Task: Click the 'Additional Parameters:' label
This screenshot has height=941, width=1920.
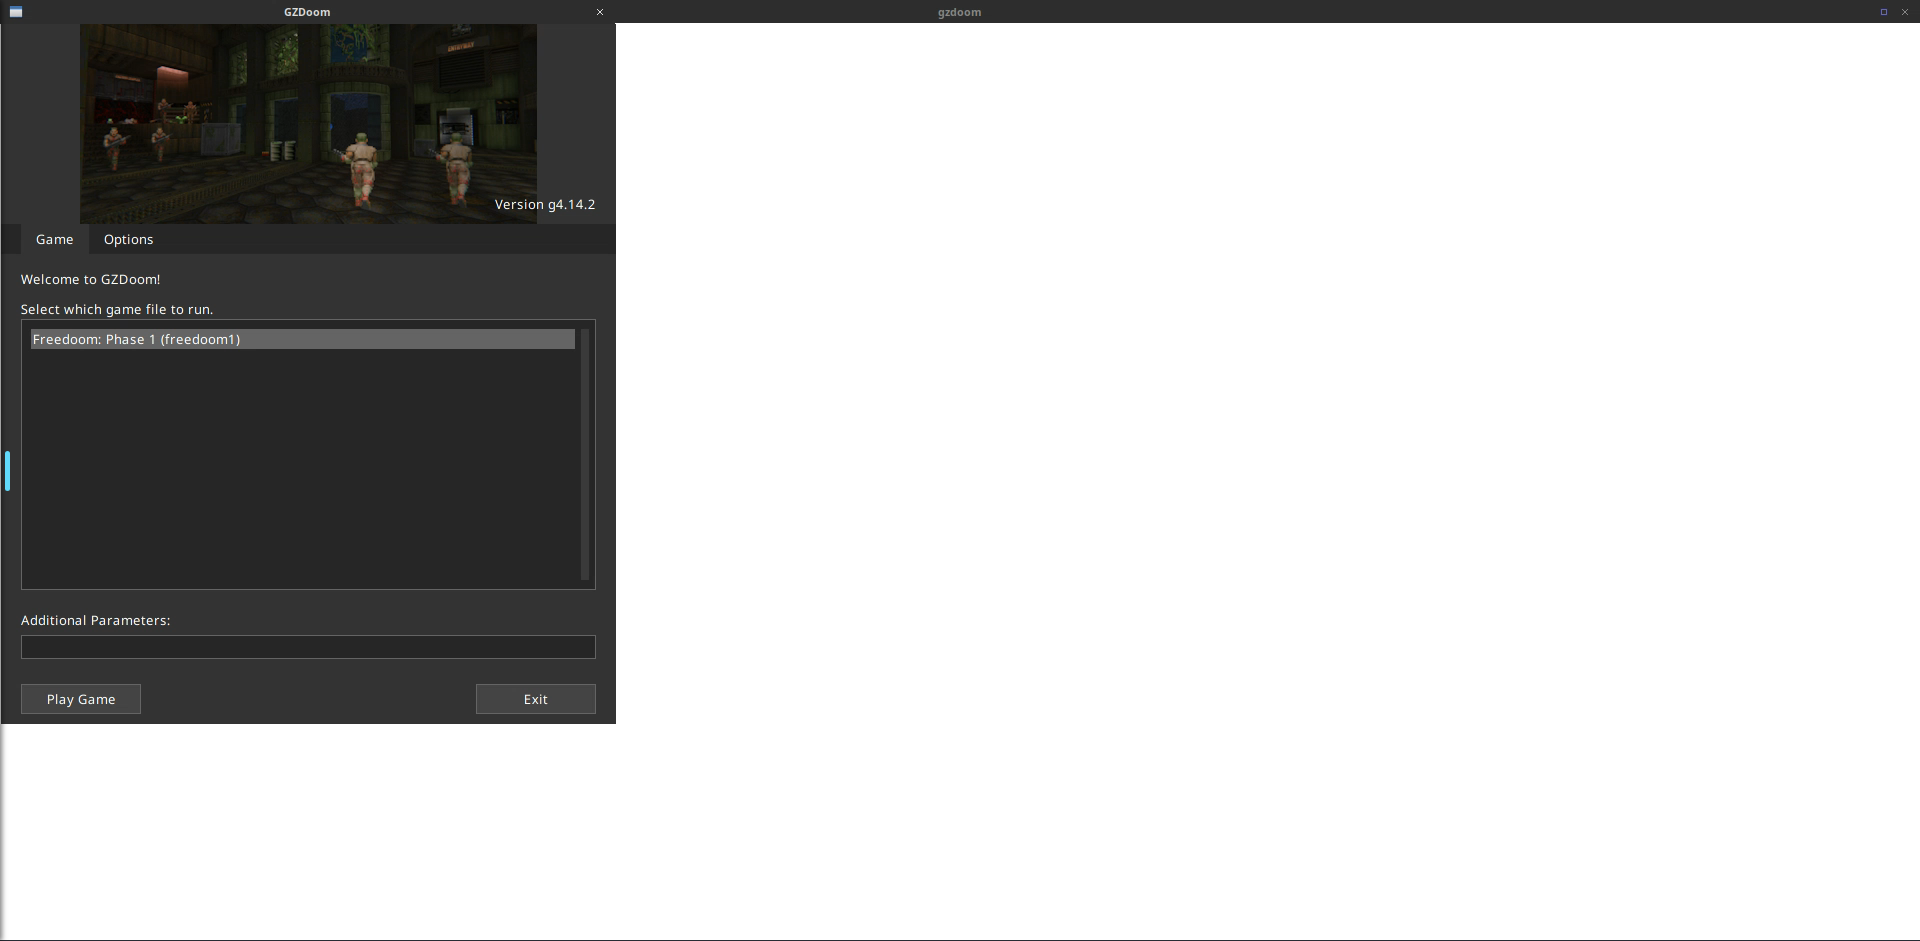Action: click(x=96, y=620)
